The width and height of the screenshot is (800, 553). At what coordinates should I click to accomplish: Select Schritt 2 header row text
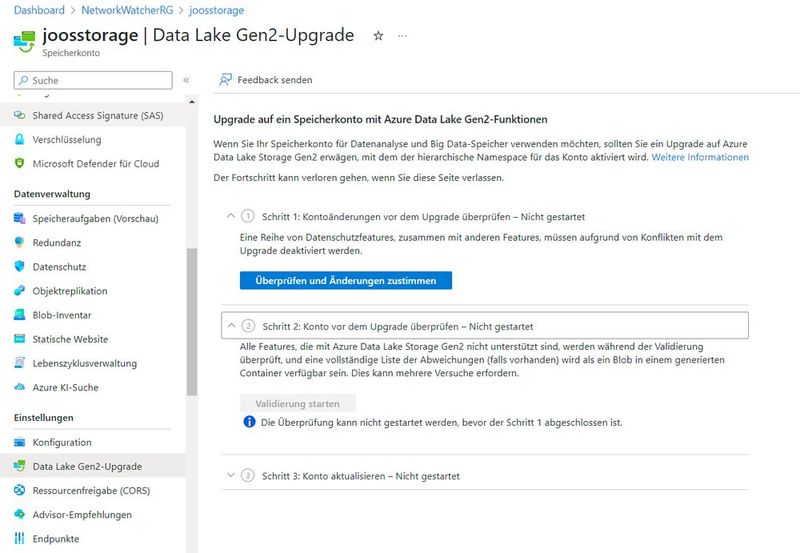397,326
